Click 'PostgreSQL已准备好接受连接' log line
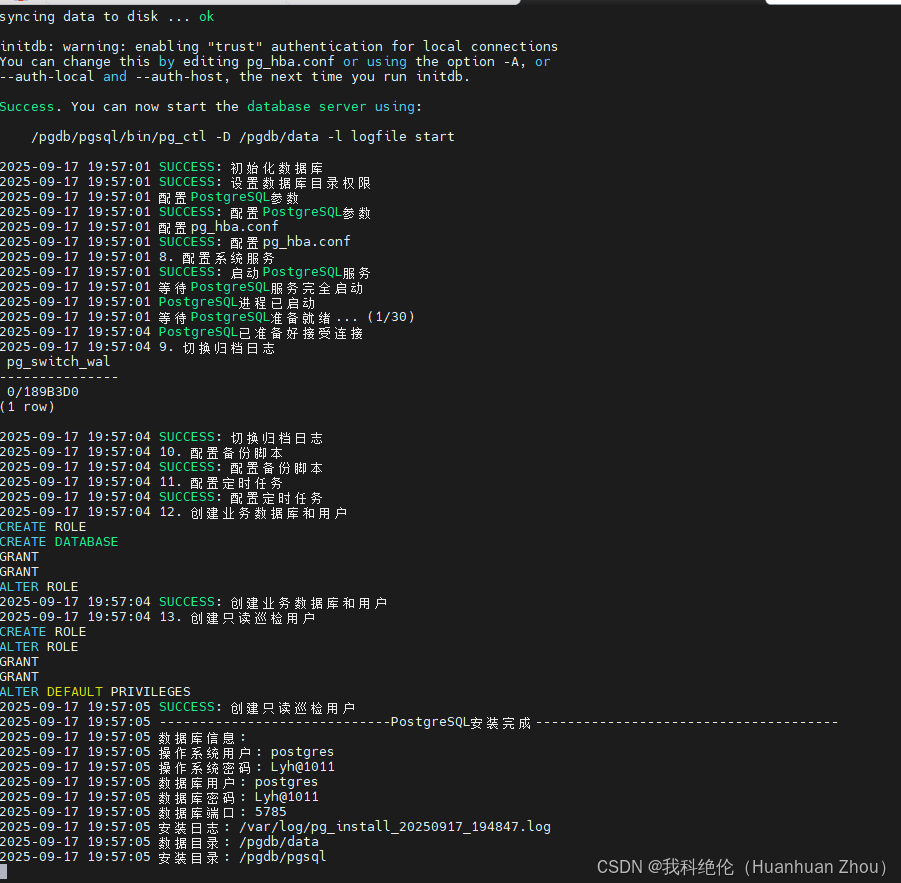This screenshot has width=901, height=883. click(182, 332)
